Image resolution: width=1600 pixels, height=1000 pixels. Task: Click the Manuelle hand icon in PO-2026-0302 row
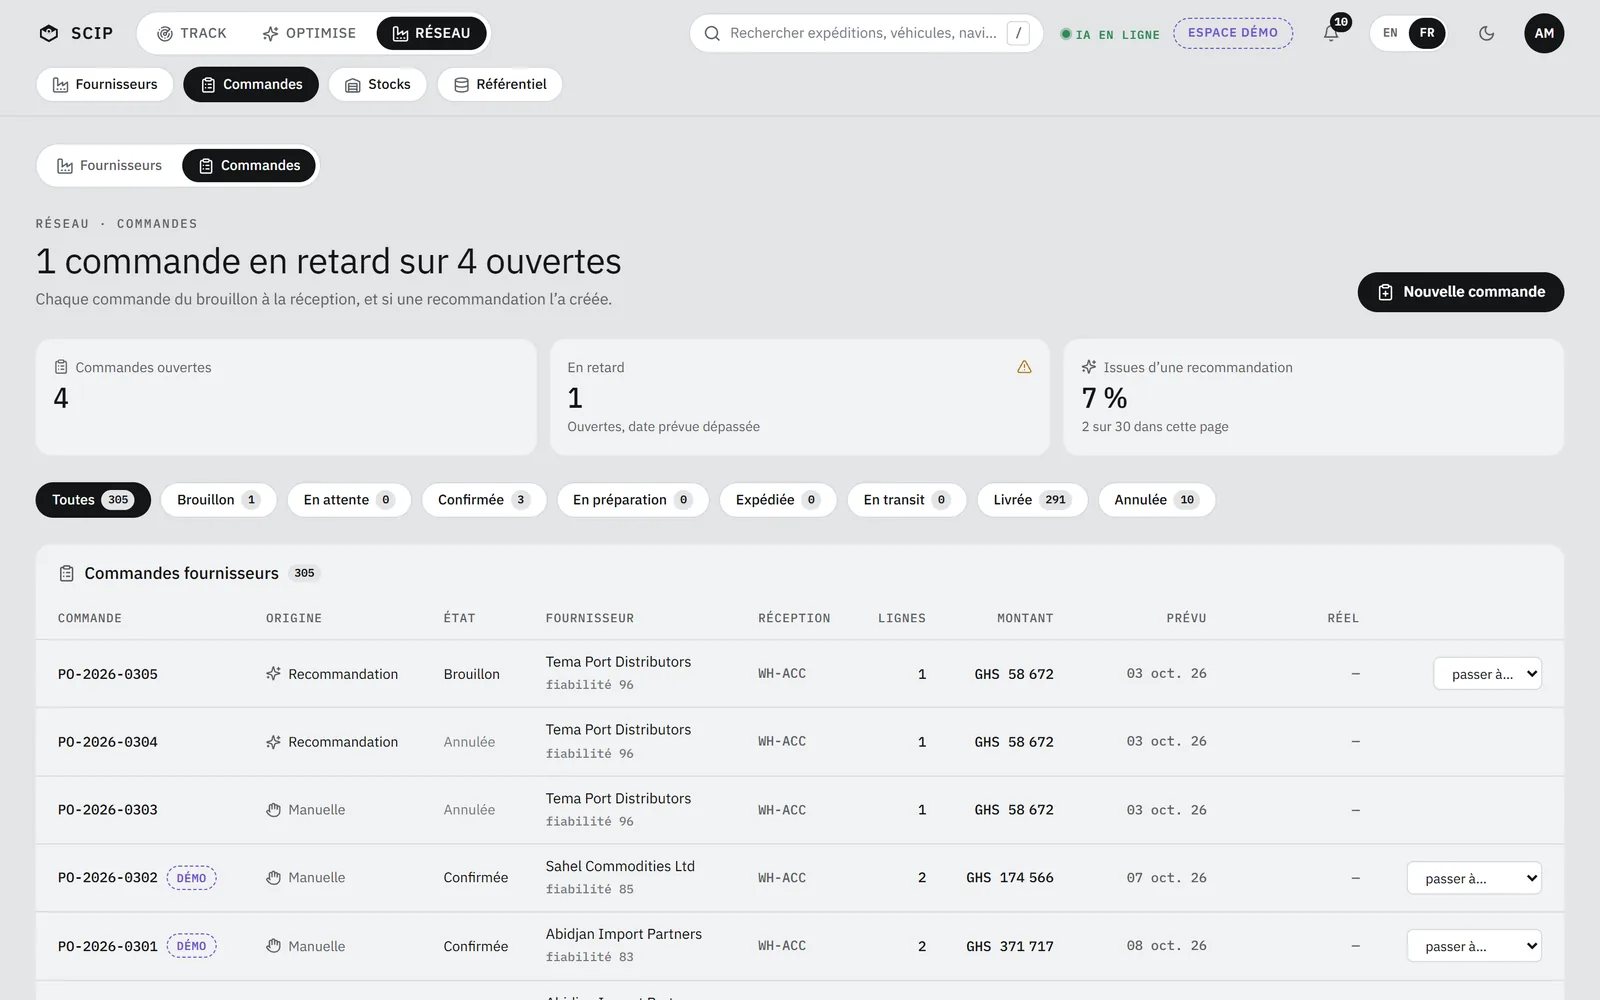click(273, 878)
